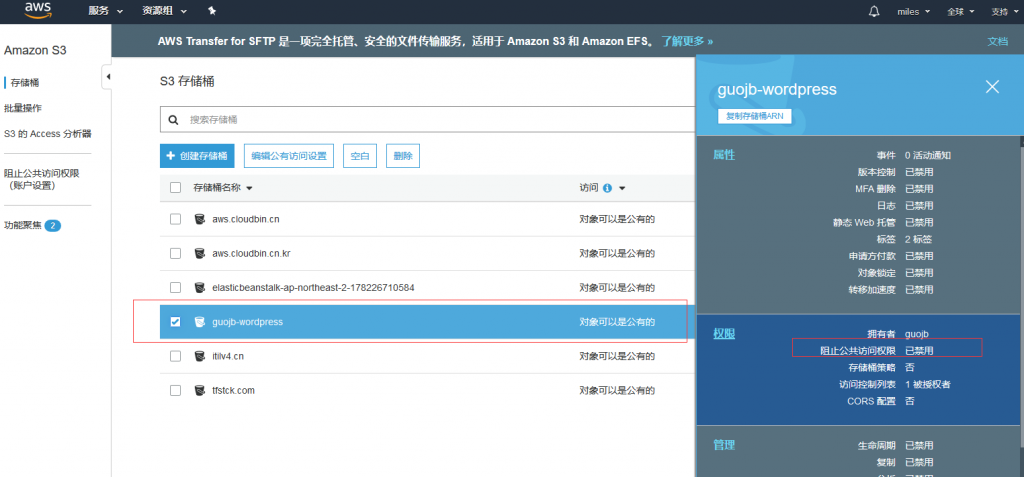Click 访问控制列表 1 被授权者 row
Viewport: 1024px width, 477px height.
pyautogui.click(x=895, y=384)
